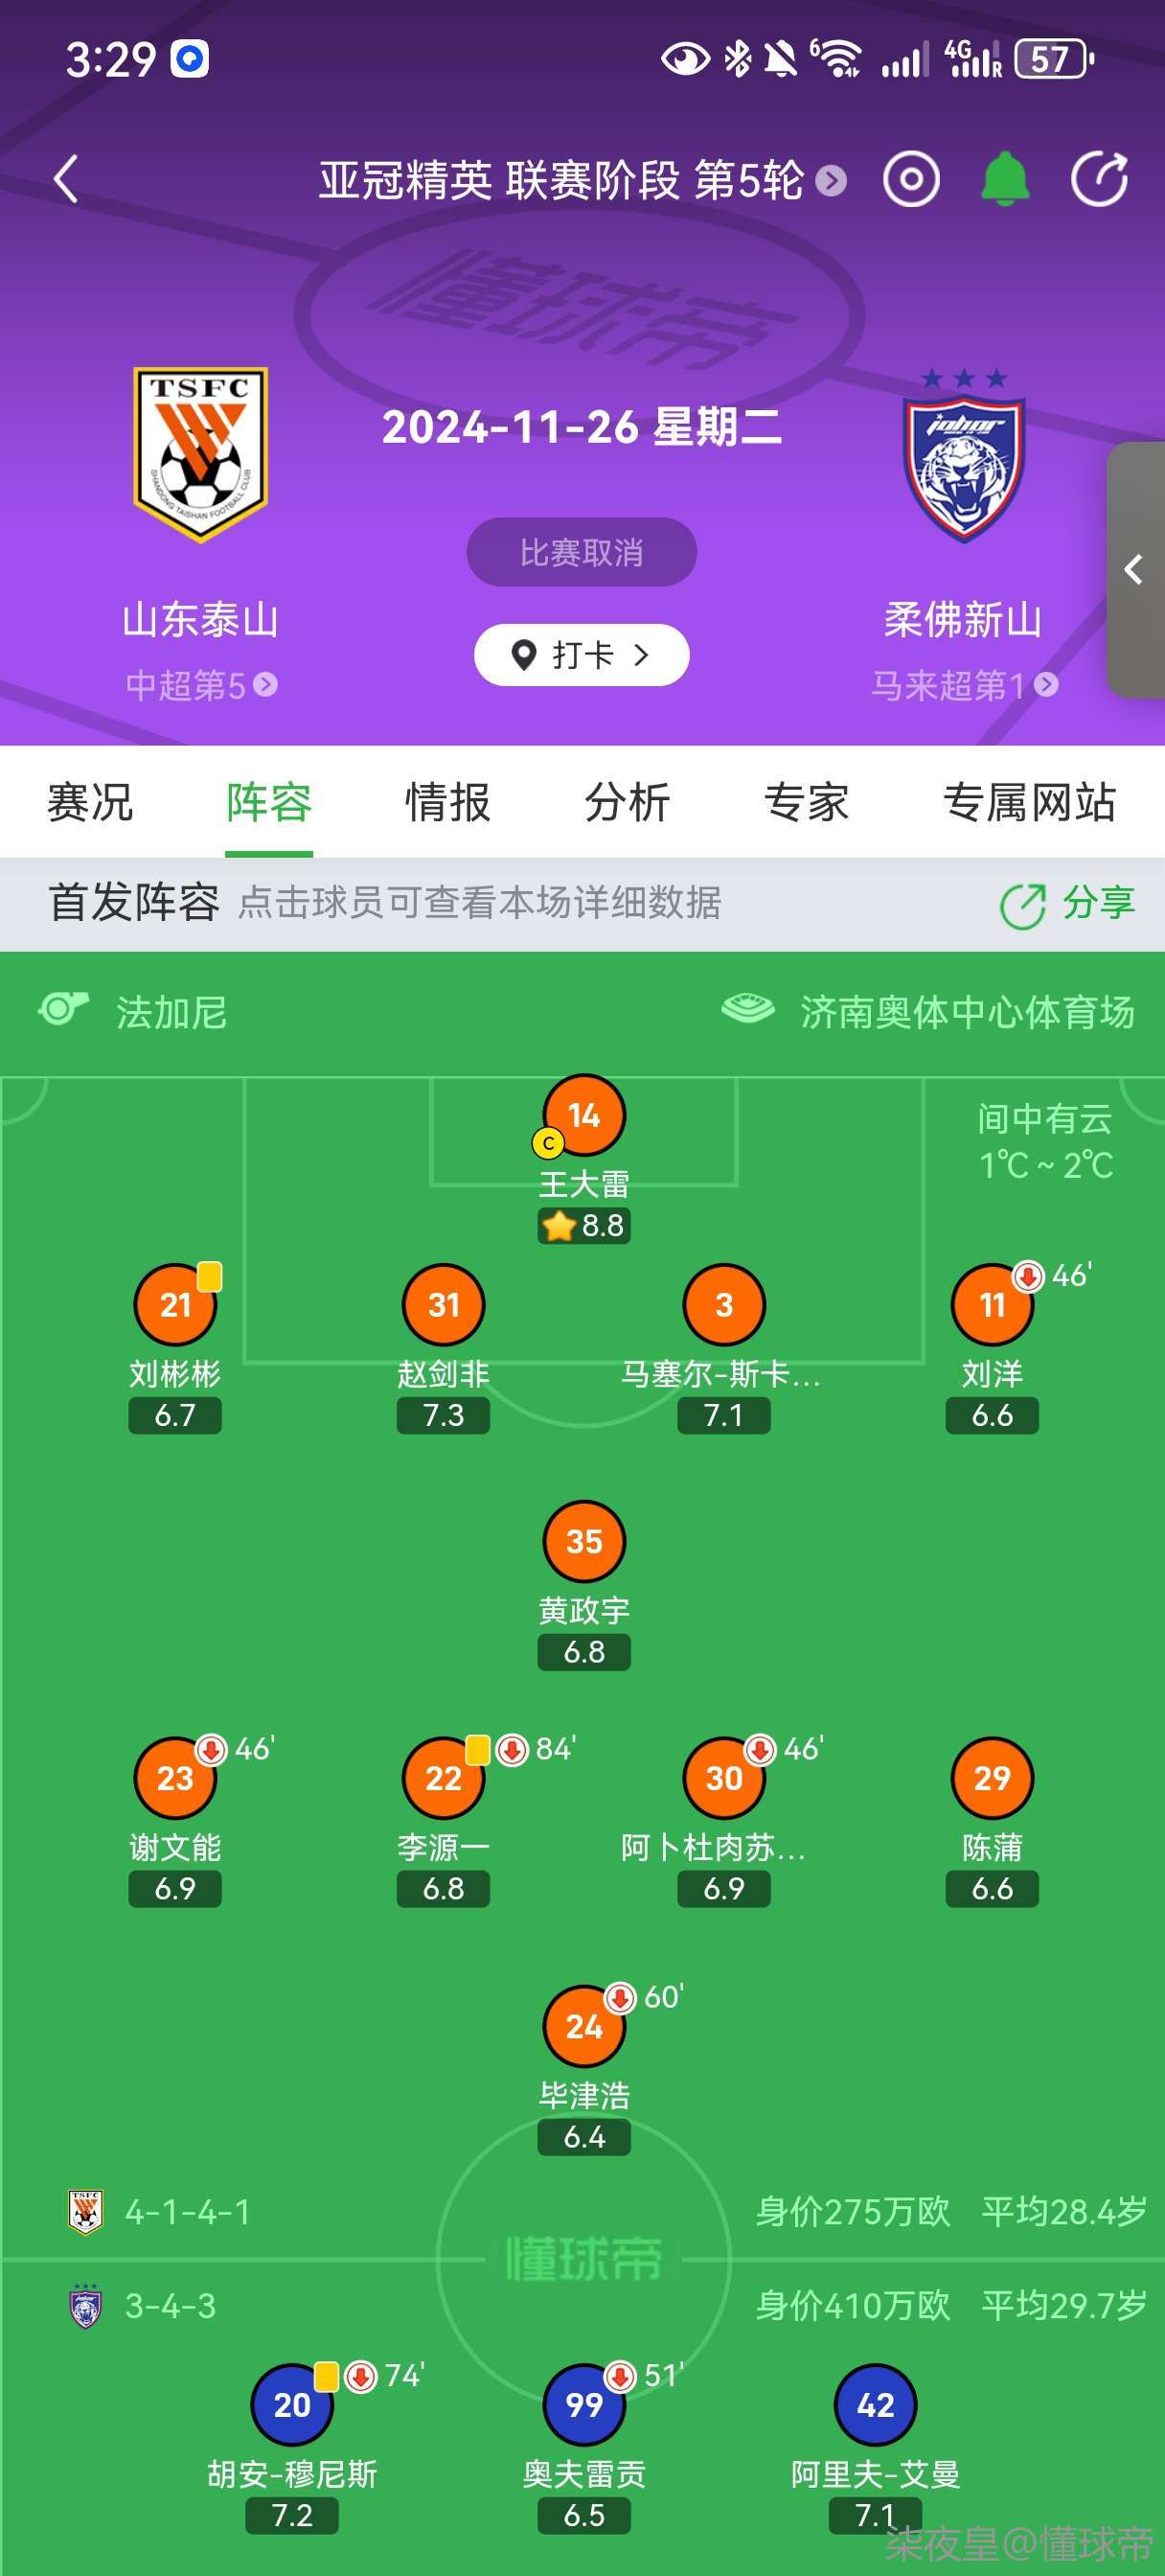This screenshot has height=2576, width=1165.
Task: Select goalkeeper 王大雷 number 14 badge
Action: [x=584, y=1115]
